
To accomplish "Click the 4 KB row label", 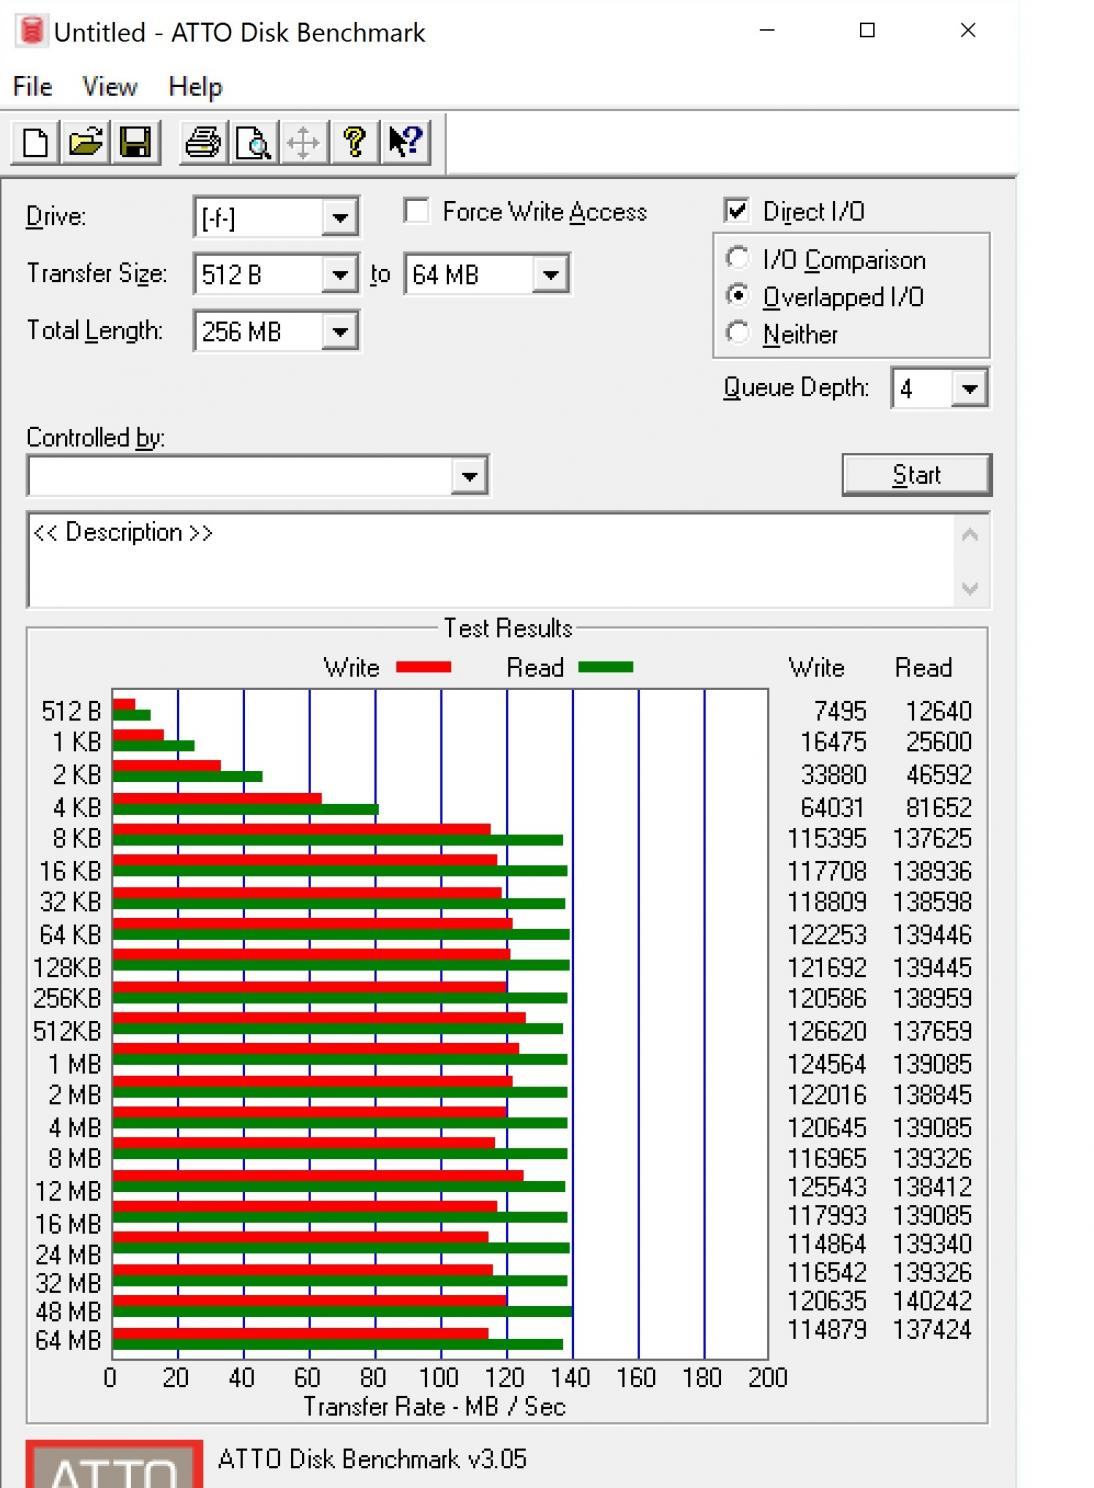I will (77, 807).
